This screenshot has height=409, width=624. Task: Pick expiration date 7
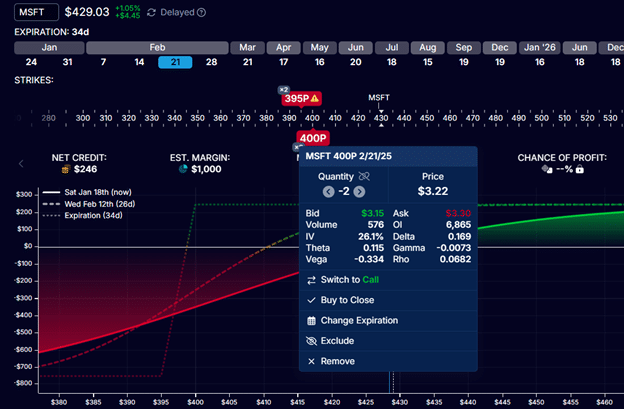[103, 62]
